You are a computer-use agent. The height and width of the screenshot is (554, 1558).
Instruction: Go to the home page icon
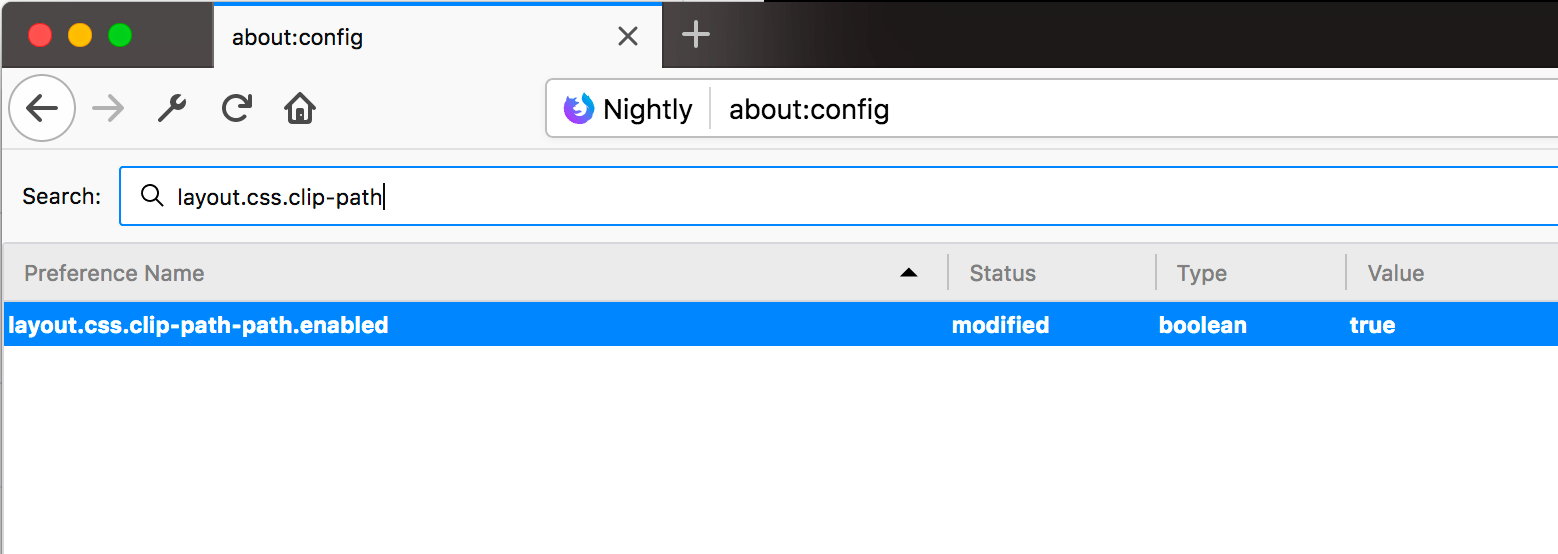300,108
